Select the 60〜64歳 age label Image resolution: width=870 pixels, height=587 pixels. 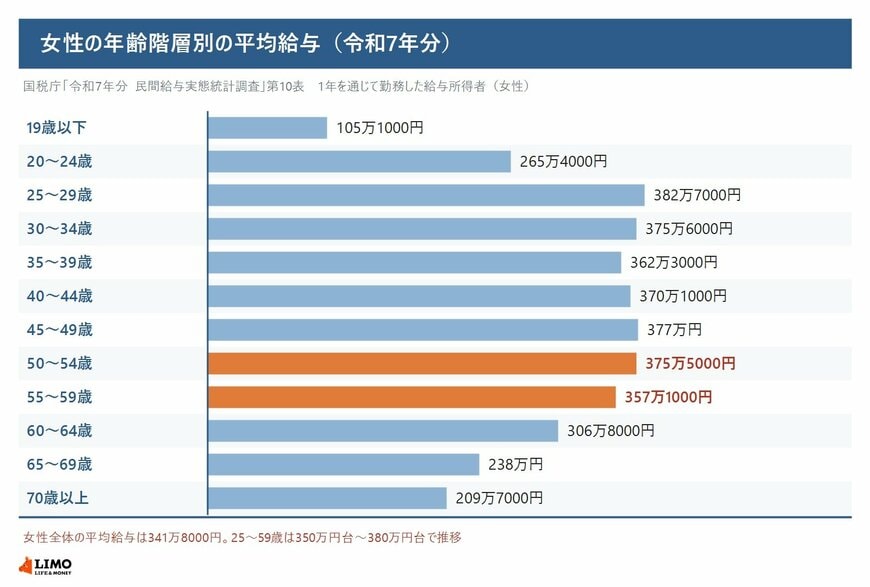[x=59, y=431]
